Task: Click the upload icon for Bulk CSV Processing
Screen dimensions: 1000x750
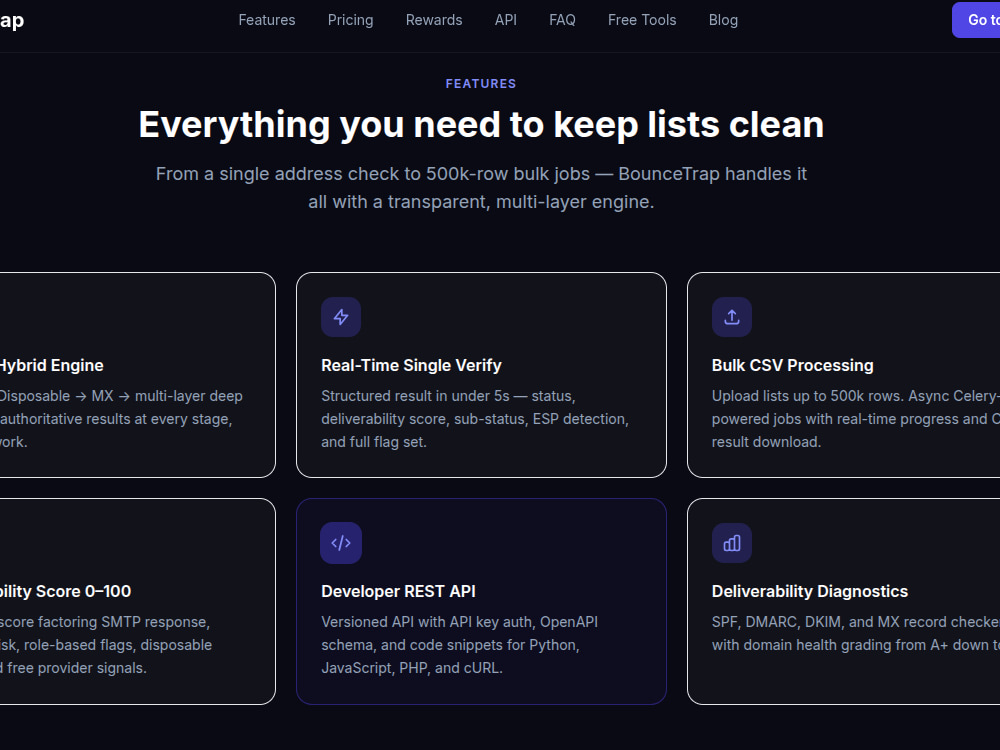Action: click(732, 317)
